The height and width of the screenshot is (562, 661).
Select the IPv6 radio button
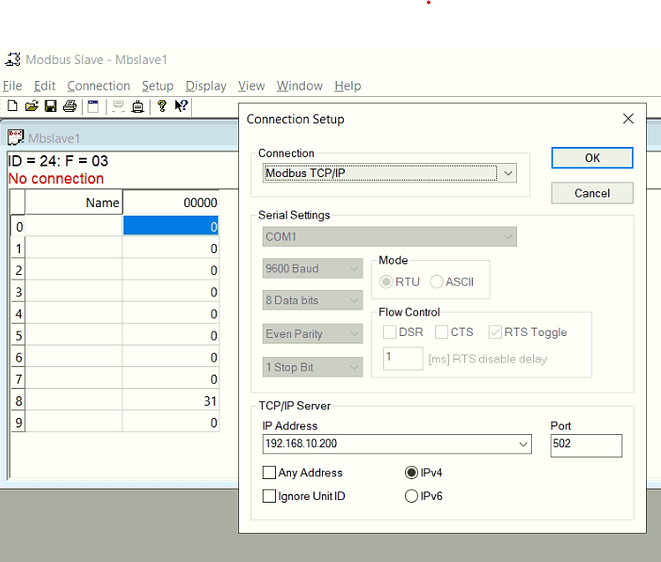pos(411,496)
